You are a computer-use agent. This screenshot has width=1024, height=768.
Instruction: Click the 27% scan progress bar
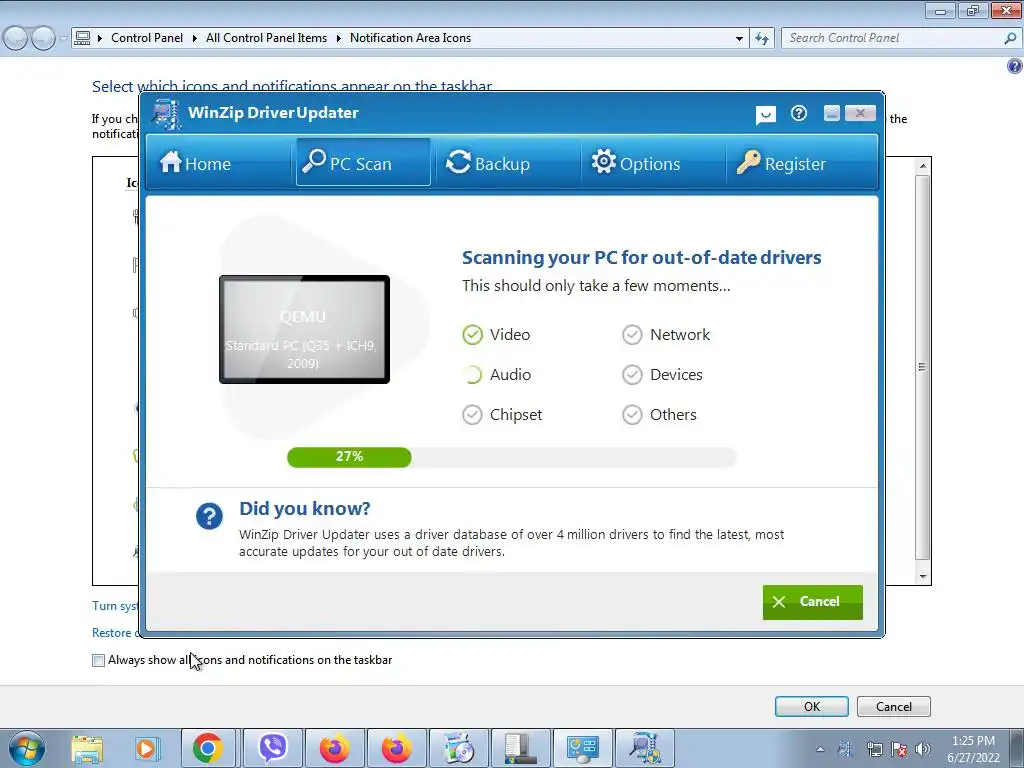coord(512,457)
